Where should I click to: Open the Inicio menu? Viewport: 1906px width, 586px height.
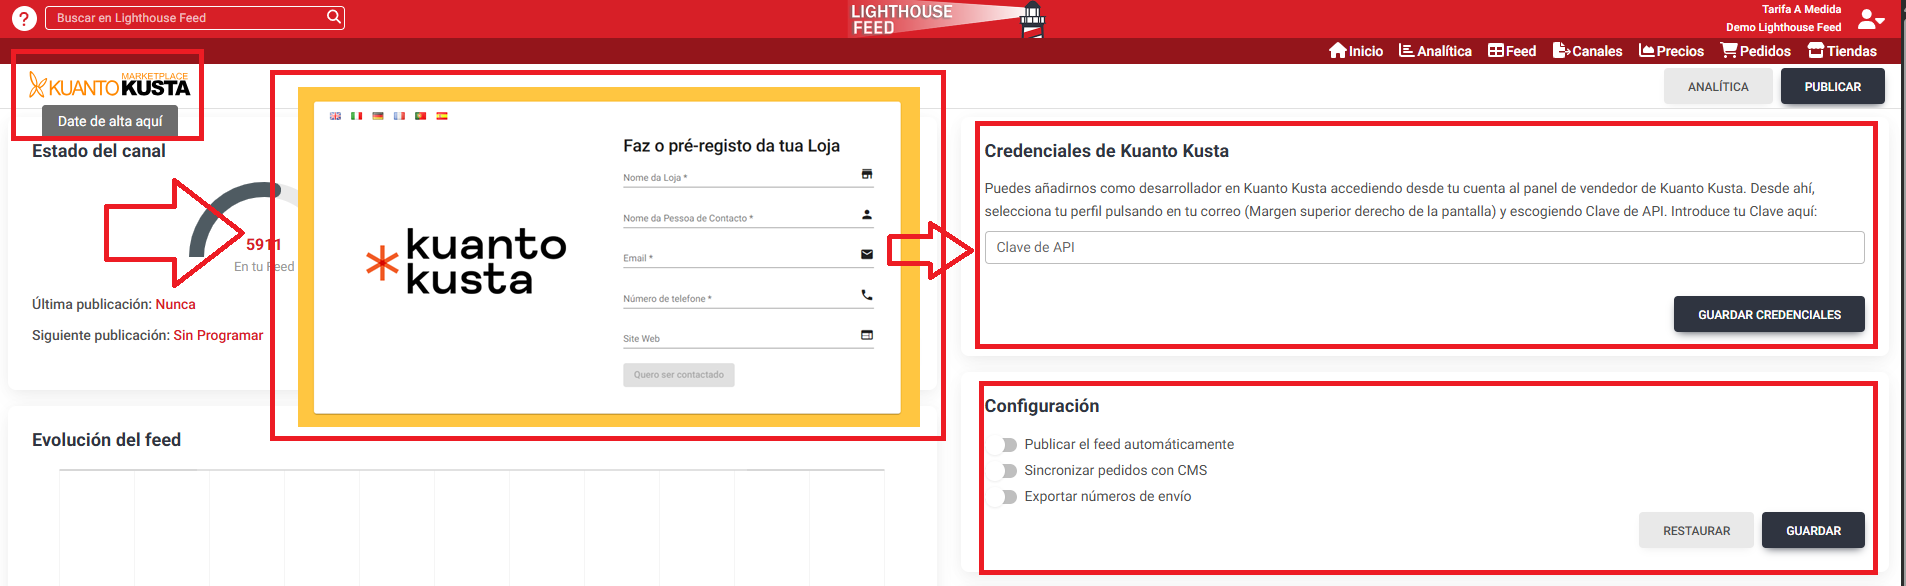click(x=1356, y=51)
